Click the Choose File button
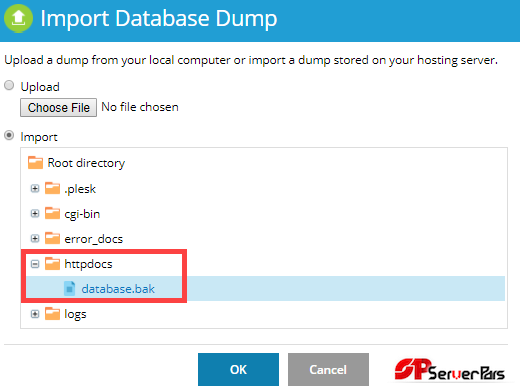520x389 pixels. pyautogui.click(x=58, y=107)
